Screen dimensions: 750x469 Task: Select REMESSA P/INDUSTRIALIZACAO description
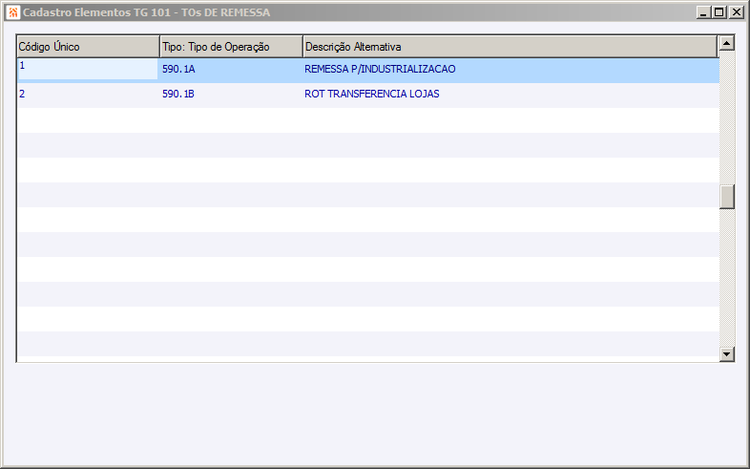coord(380,69)
